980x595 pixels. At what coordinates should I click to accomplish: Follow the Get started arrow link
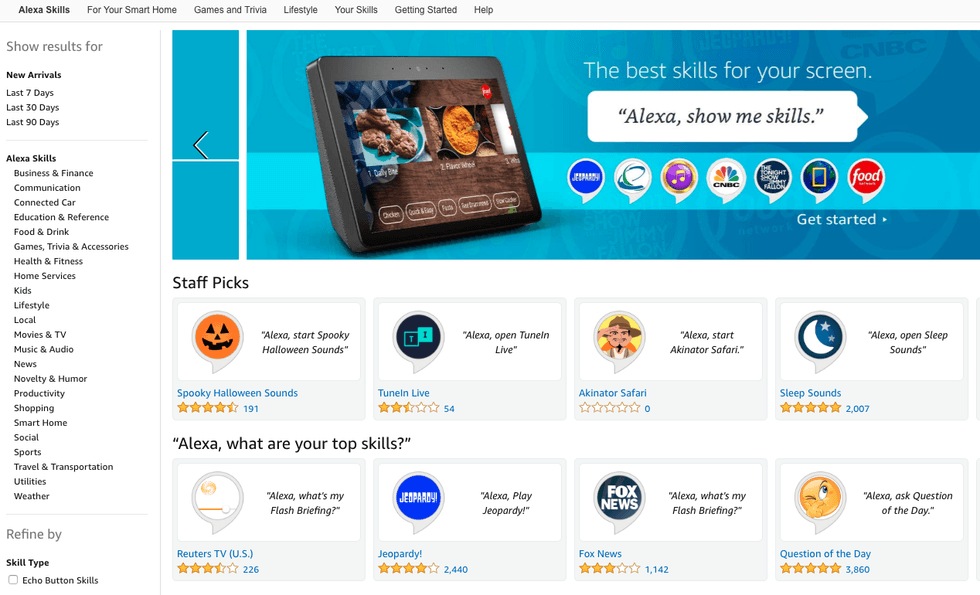(841, 219)
